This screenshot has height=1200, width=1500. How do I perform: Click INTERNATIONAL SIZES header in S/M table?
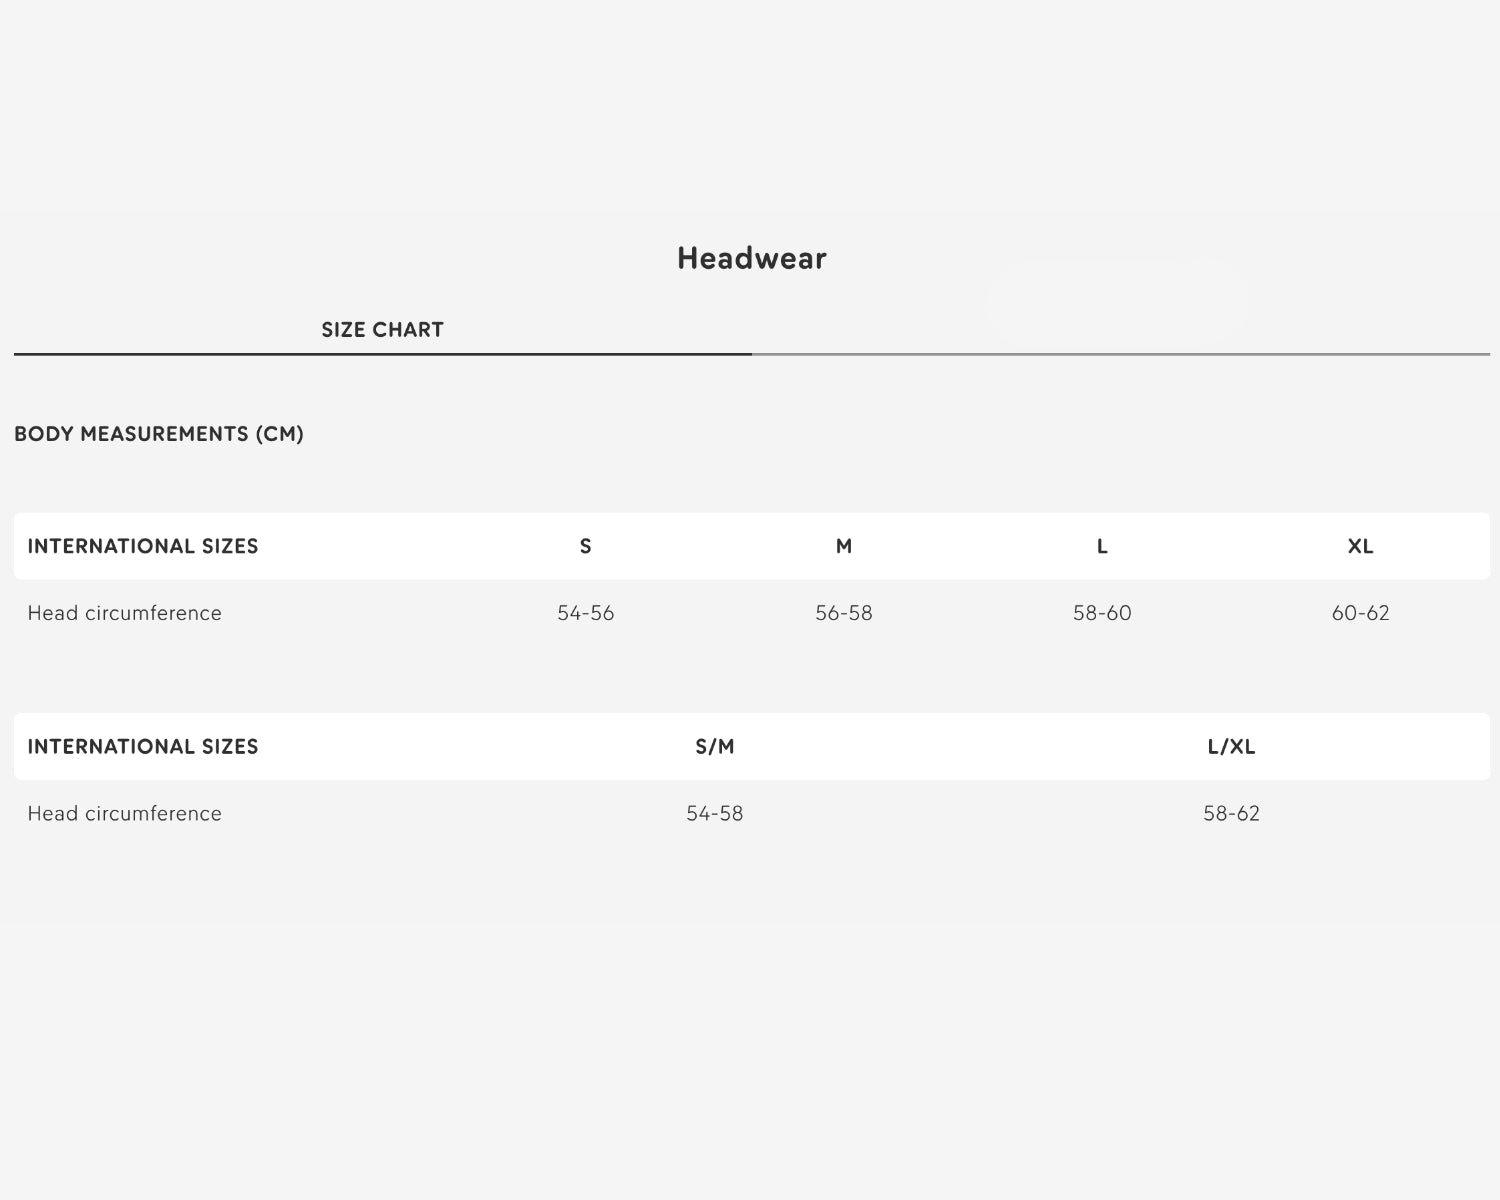coord(143,746)
